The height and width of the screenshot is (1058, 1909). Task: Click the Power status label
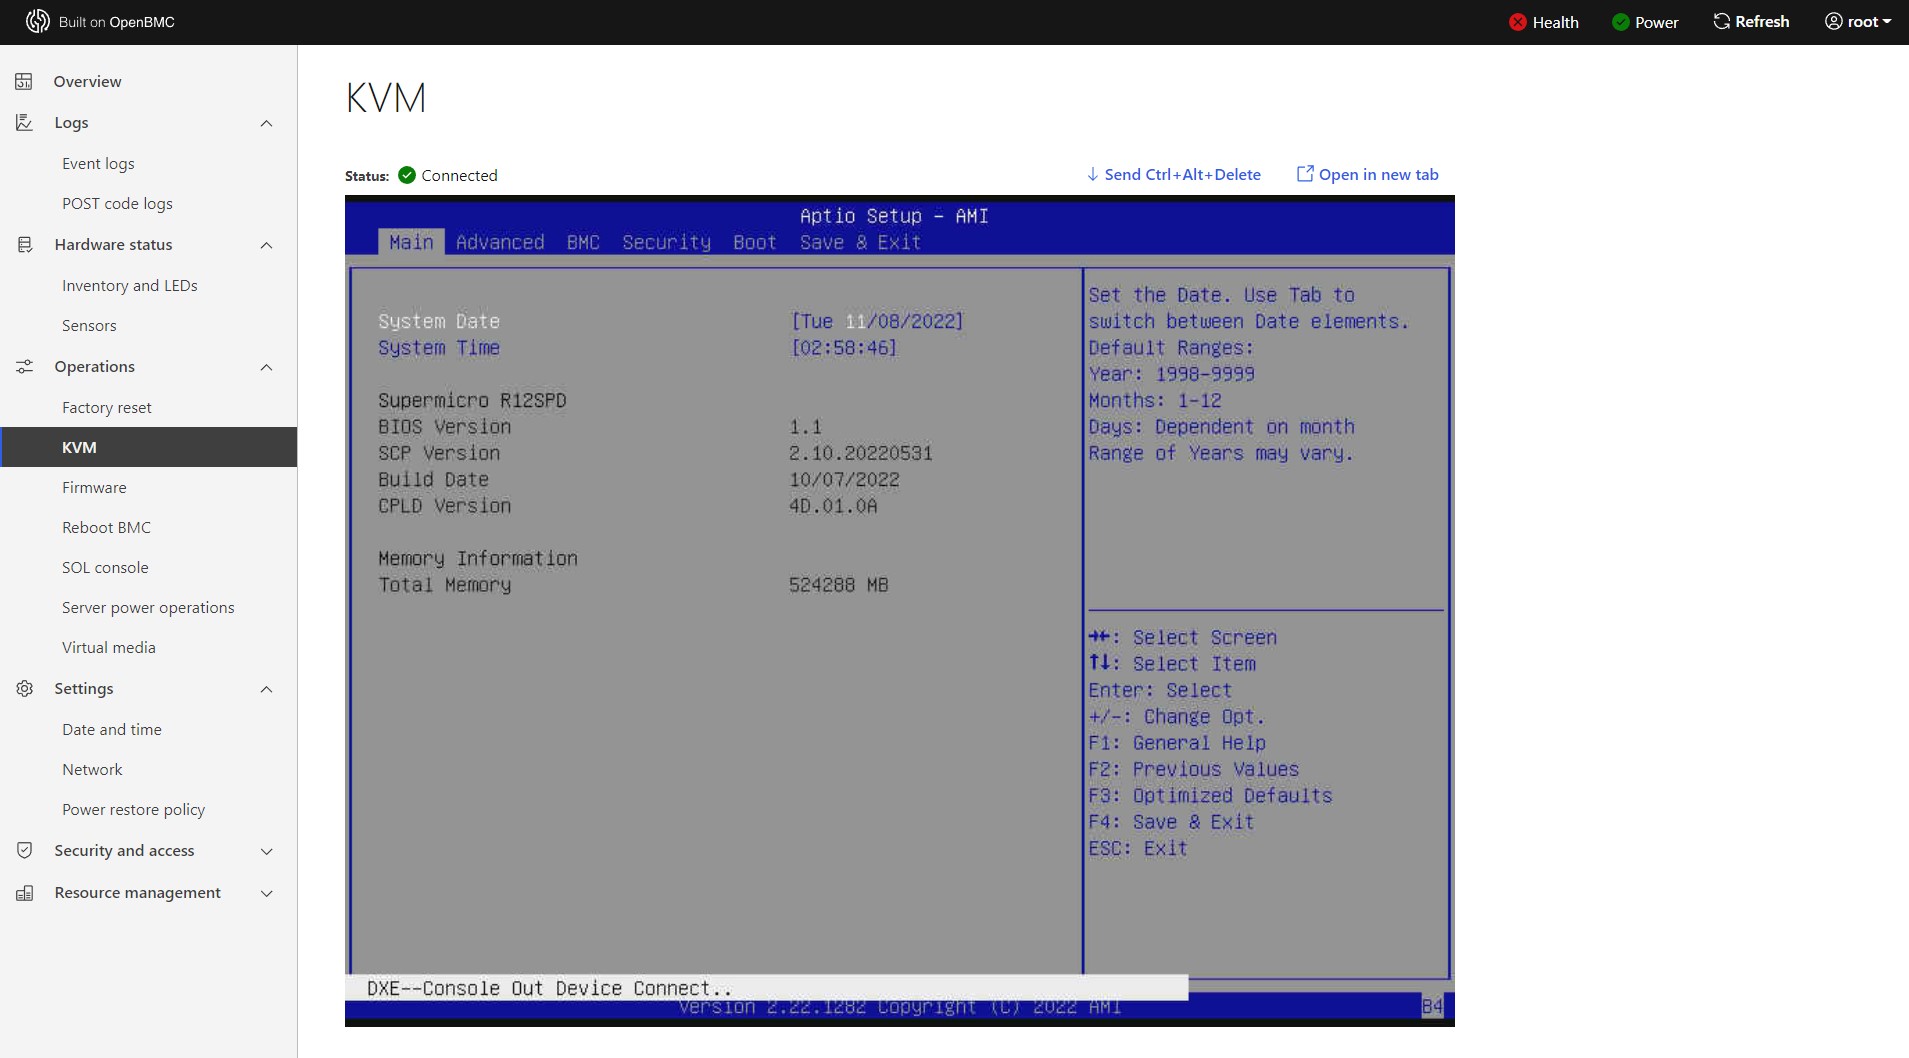[x=1656, y=22]
